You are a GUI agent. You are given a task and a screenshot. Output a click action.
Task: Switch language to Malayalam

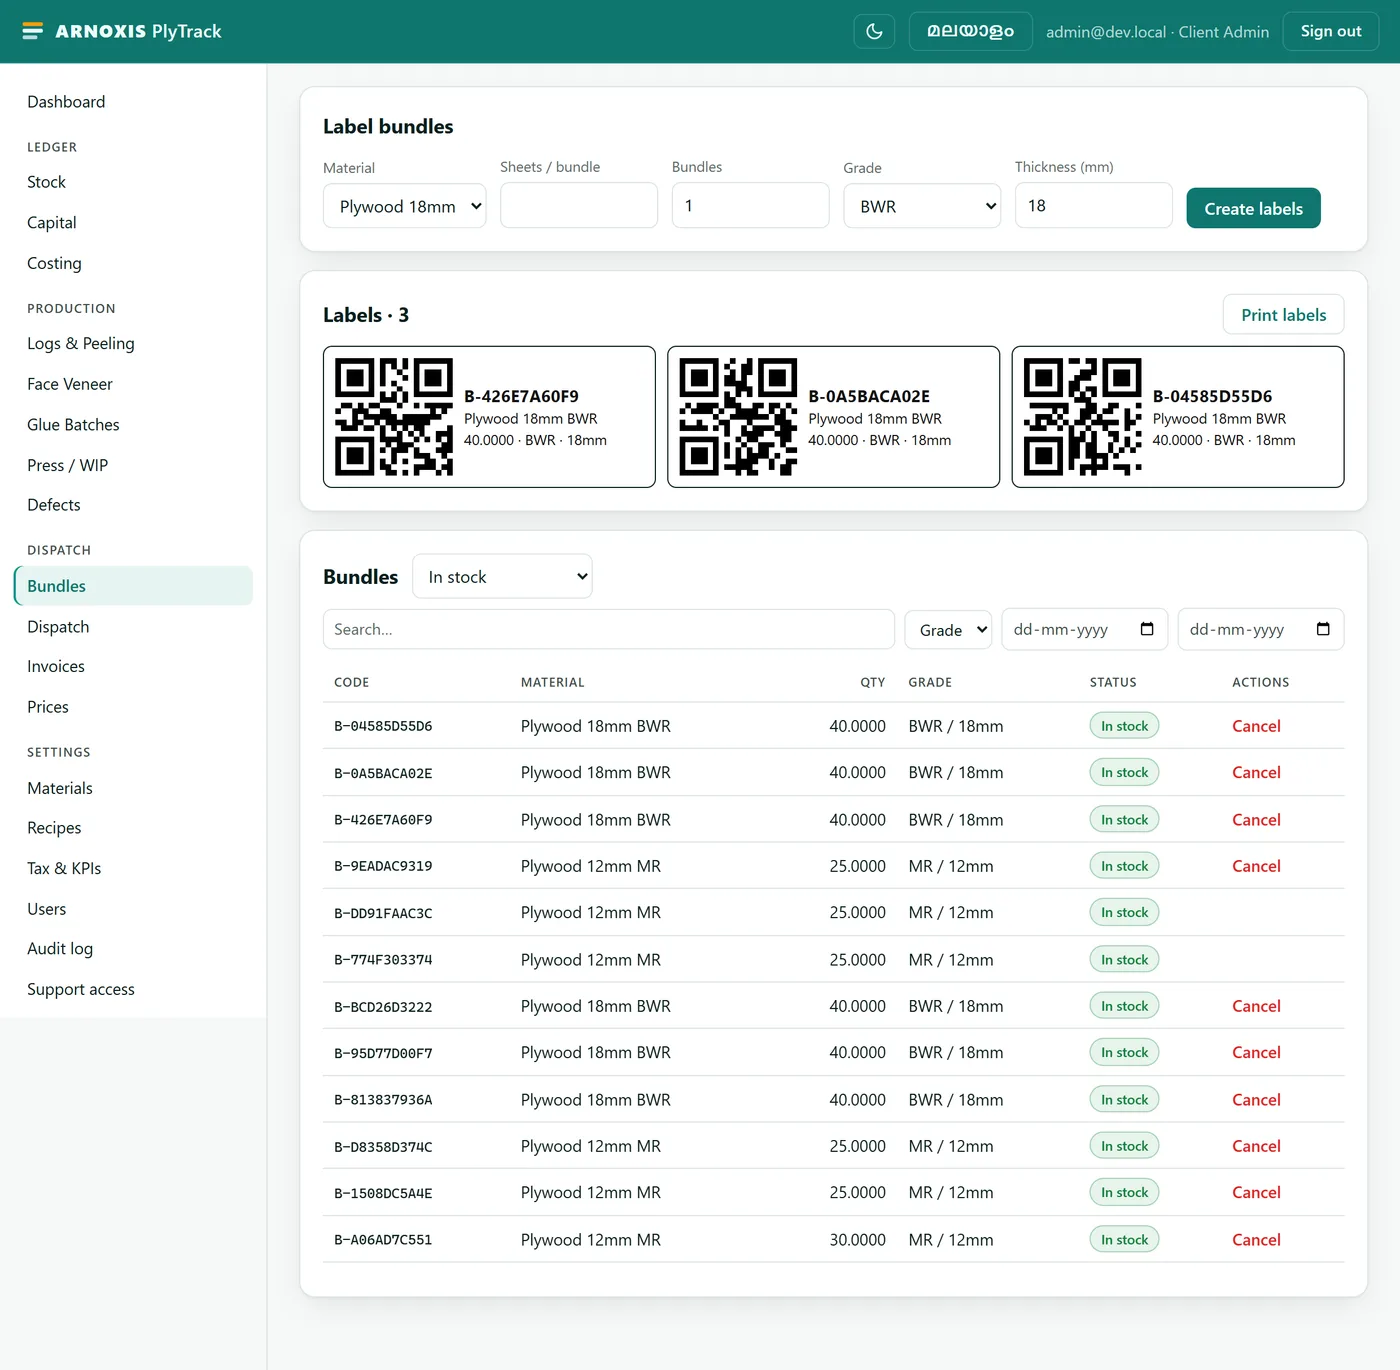[970, 31]
